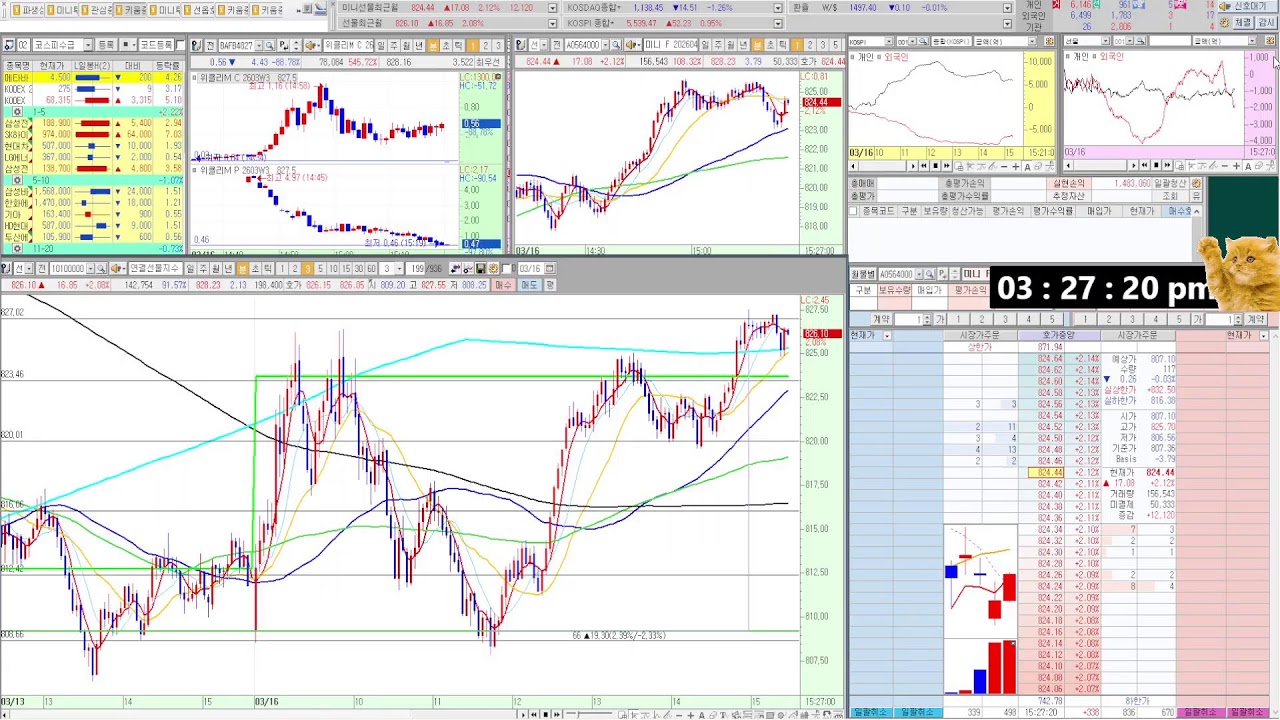Open dropdown arrow on the 미니선물최근월 row
The width and height of the screenshot is (1280, 720).
click(x=552, y=8)
